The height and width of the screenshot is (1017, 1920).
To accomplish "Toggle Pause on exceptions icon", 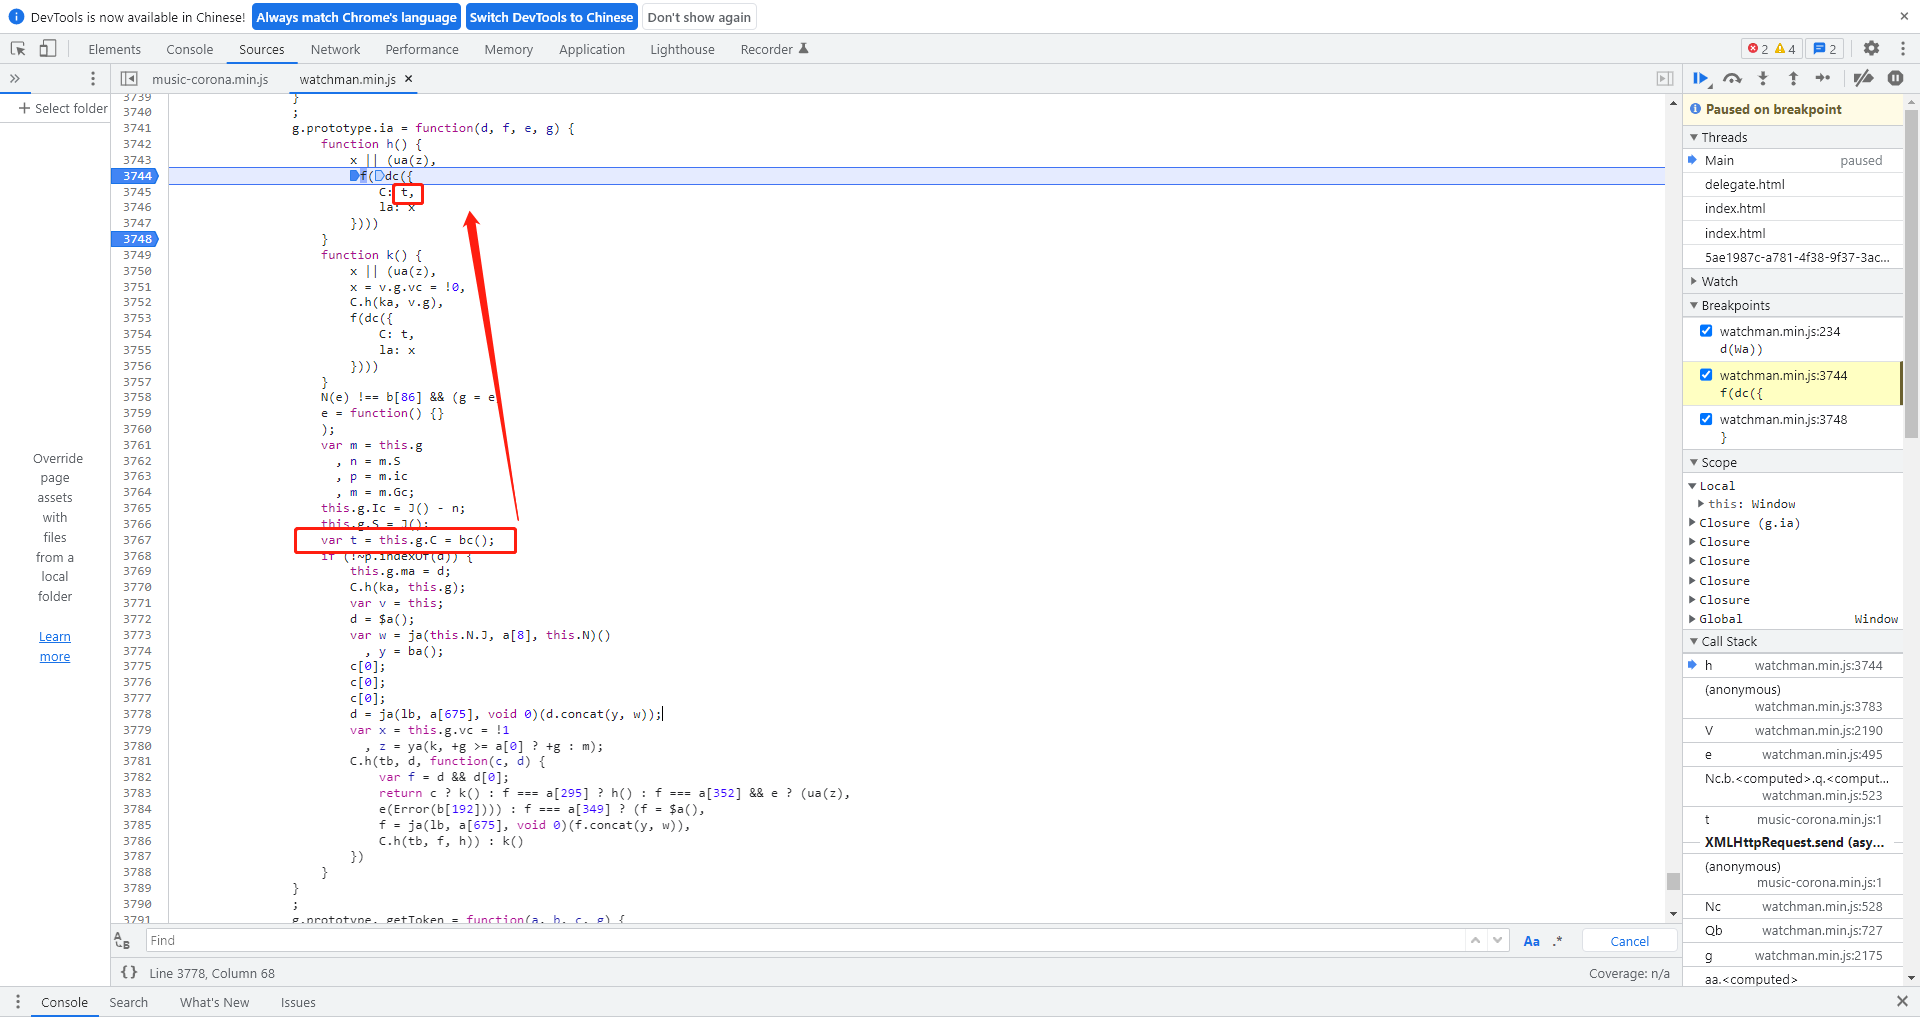I will click(x=1895, y=78).
